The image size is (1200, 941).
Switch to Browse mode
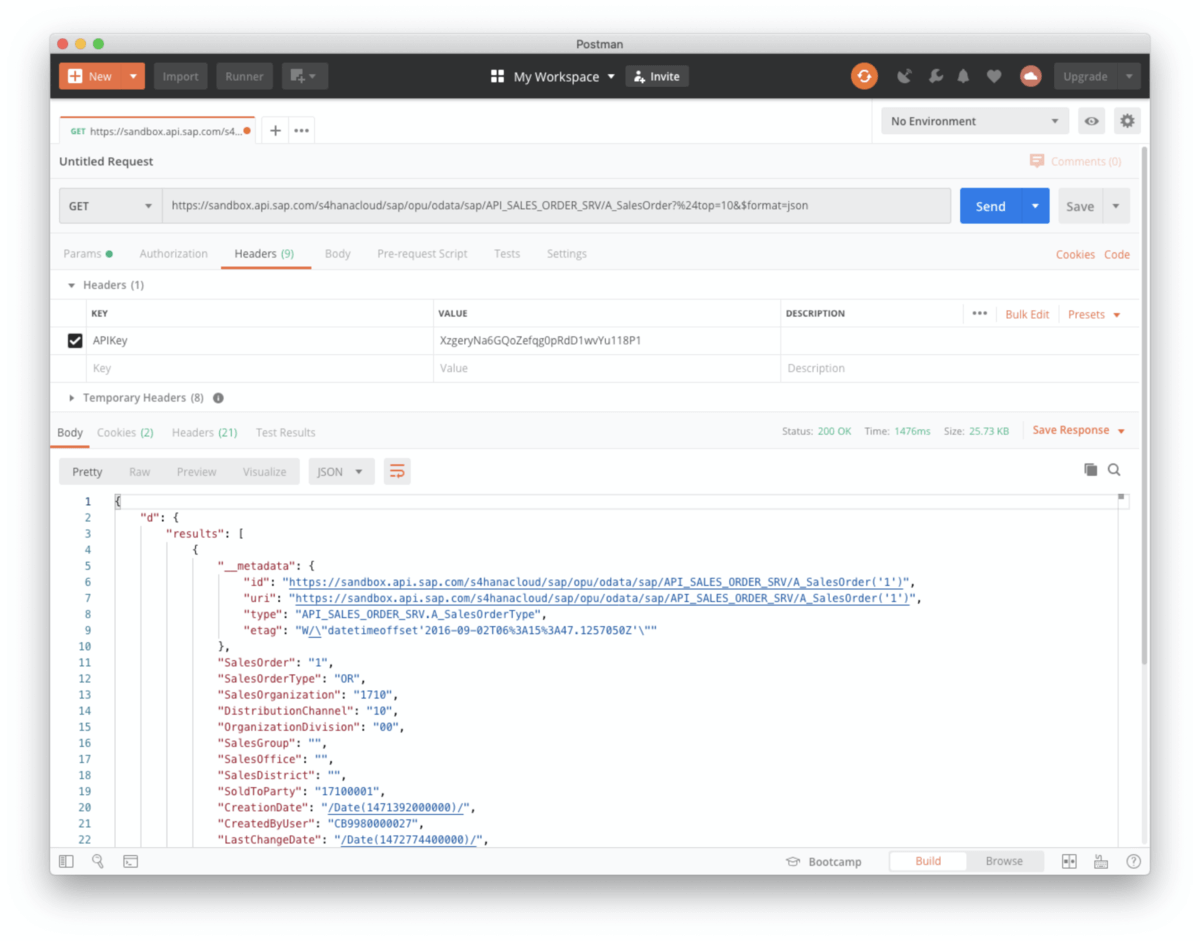[1004, 861]
